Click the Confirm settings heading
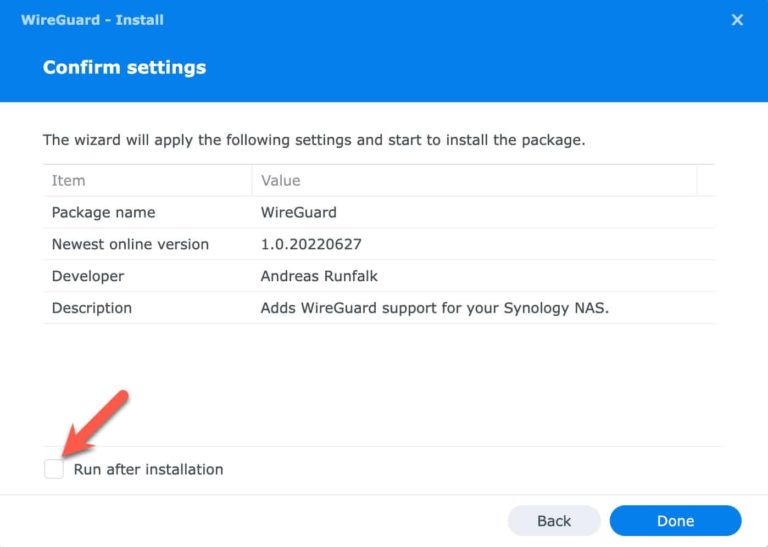 click(124, 68)
